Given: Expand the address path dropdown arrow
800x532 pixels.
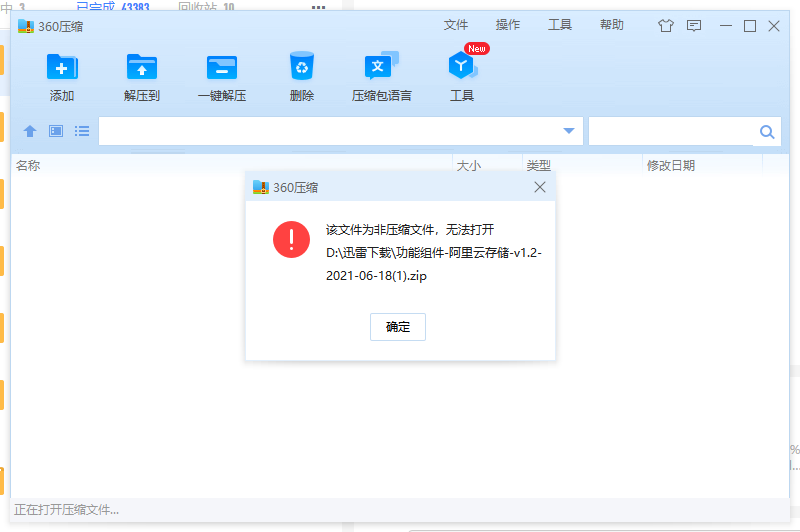Looking at the screenshot, I should tap(569, 131).
